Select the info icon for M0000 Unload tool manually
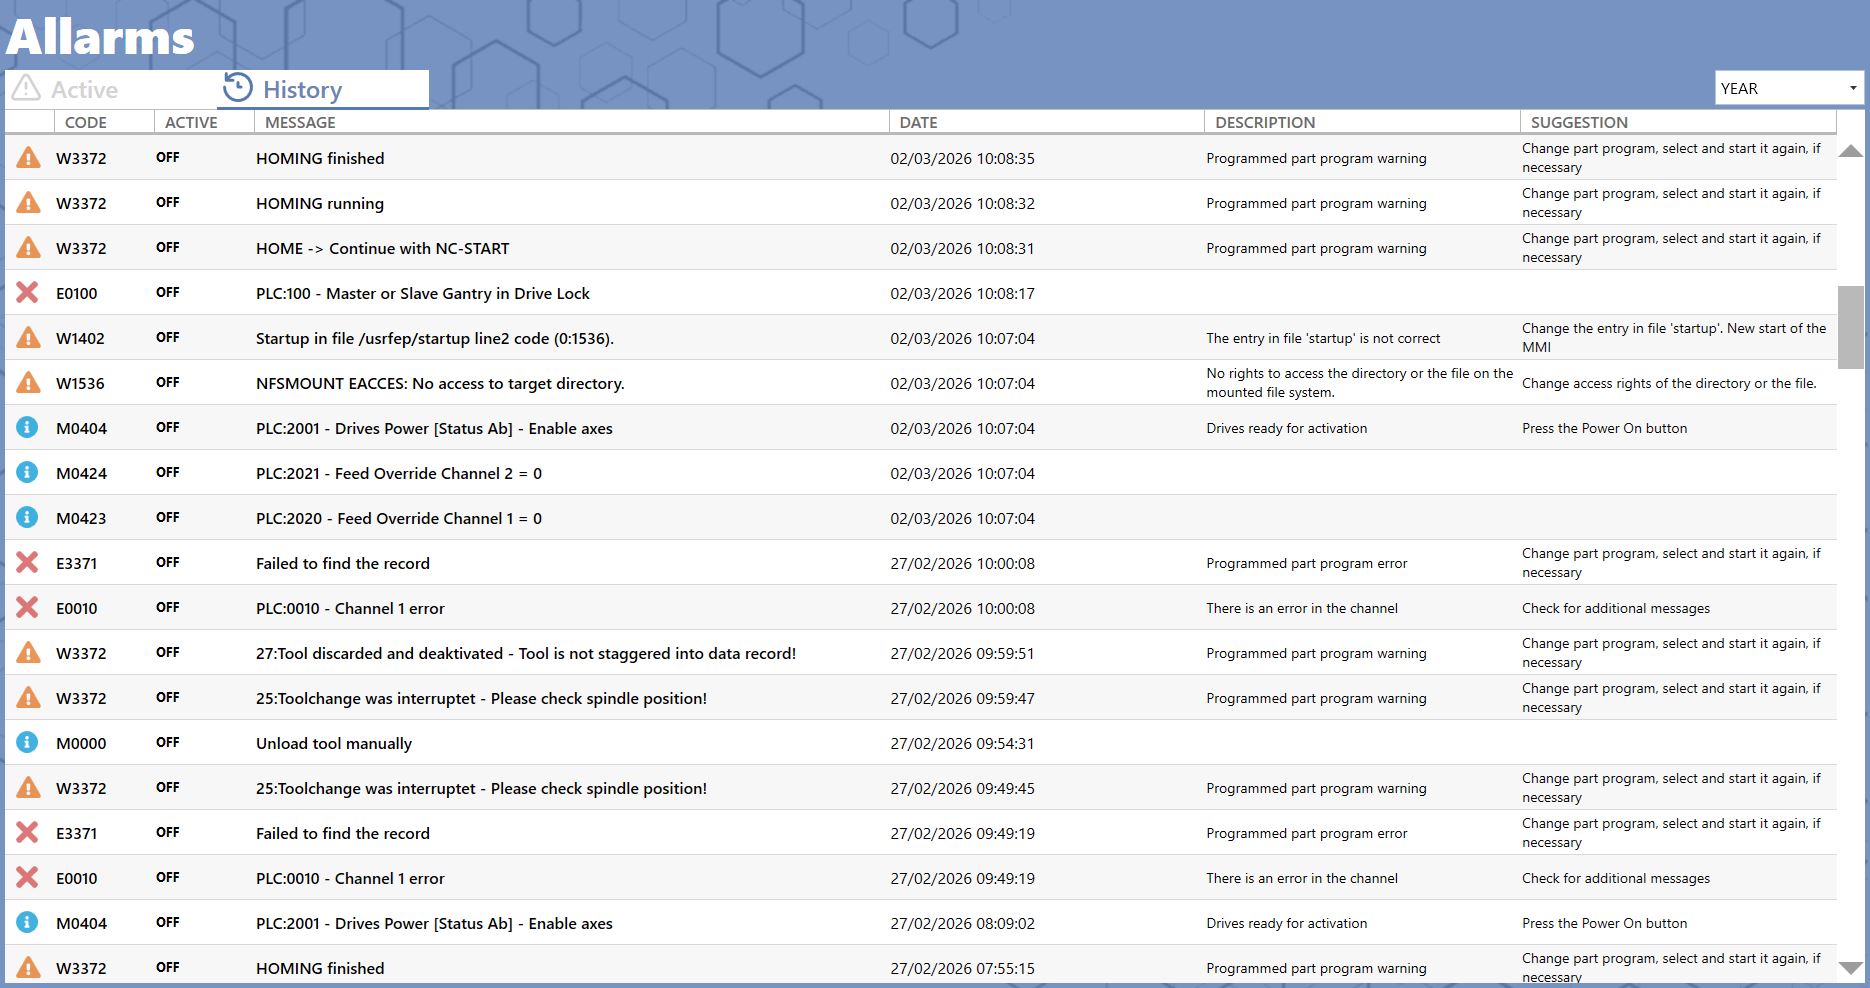This screenshot has height=988, width=1870. tap(28, 742)
